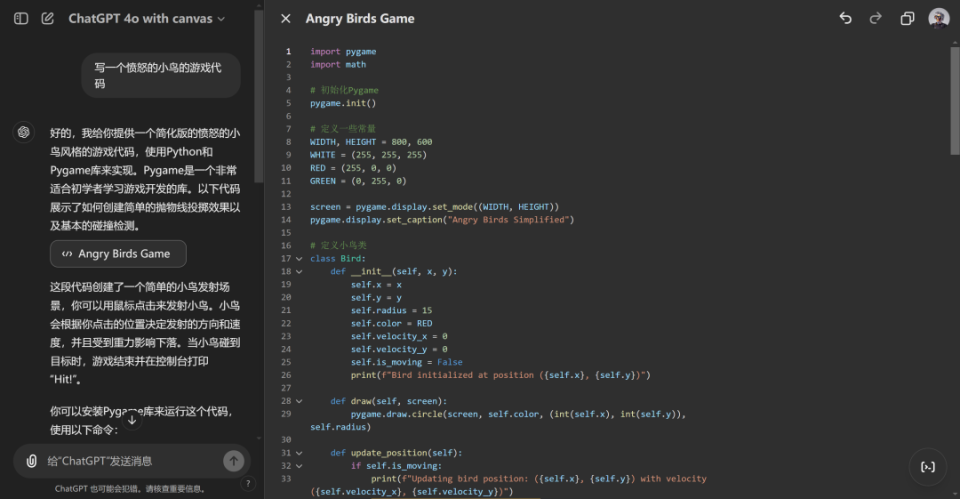960x499 pixels.
Task: Start a new chat with pencil icon
Action: [47, 18]
